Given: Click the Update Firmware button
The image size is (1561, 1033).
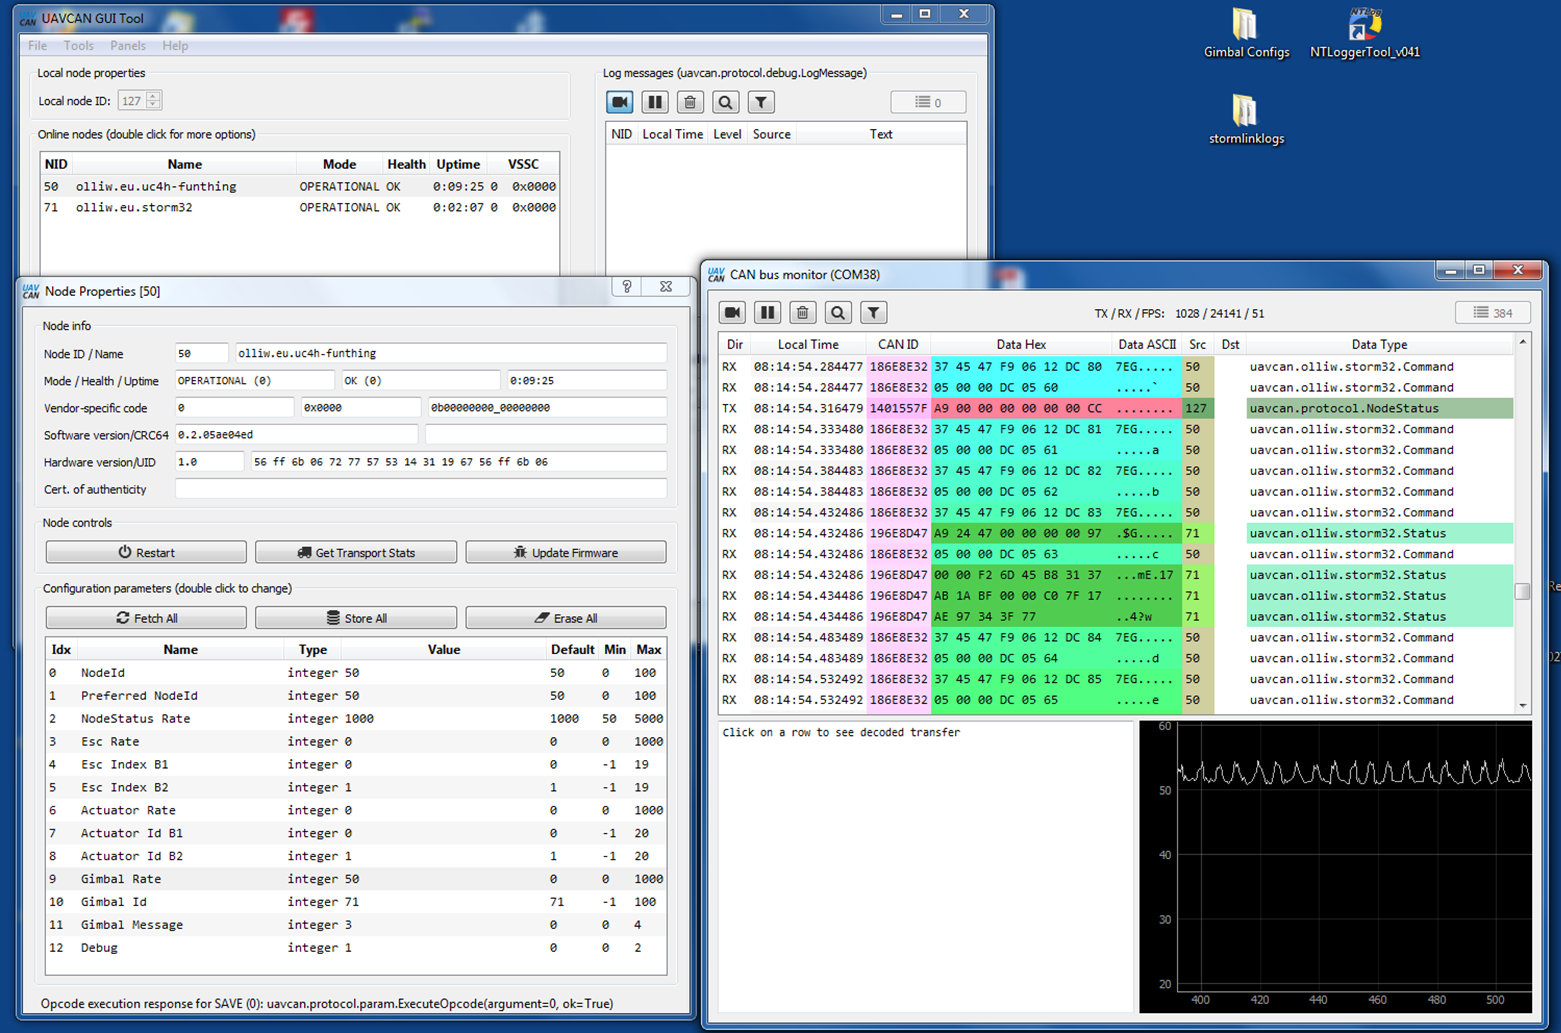Looking at the screenshot, I should [x=565, y=553].
